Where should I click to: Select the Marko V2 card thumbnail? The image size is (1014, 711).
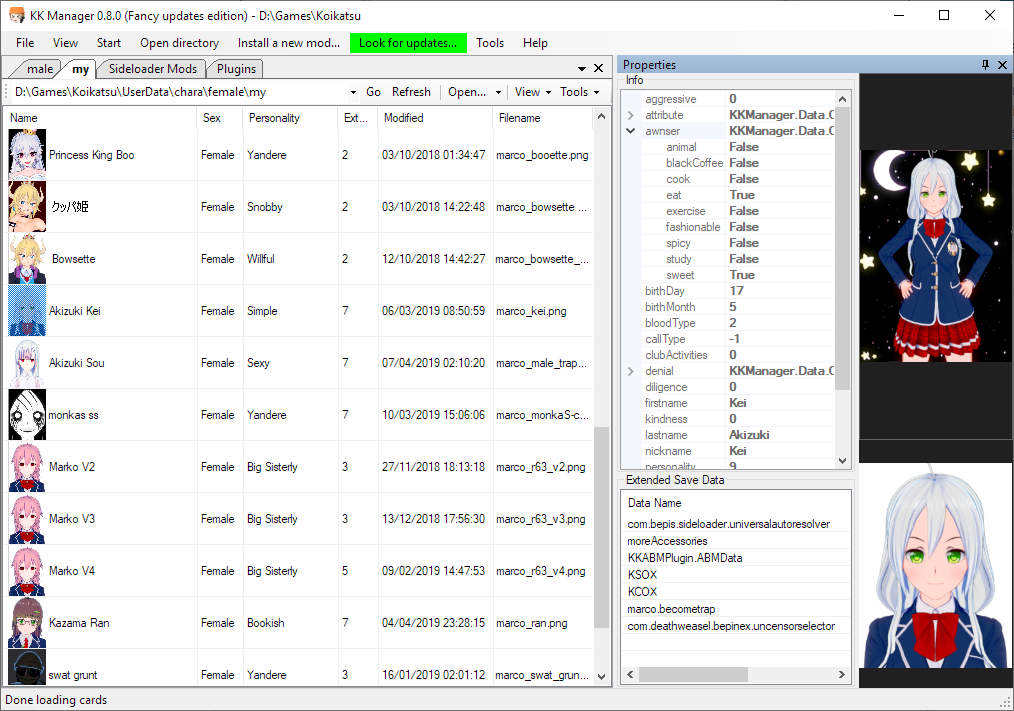pos(27,466)
